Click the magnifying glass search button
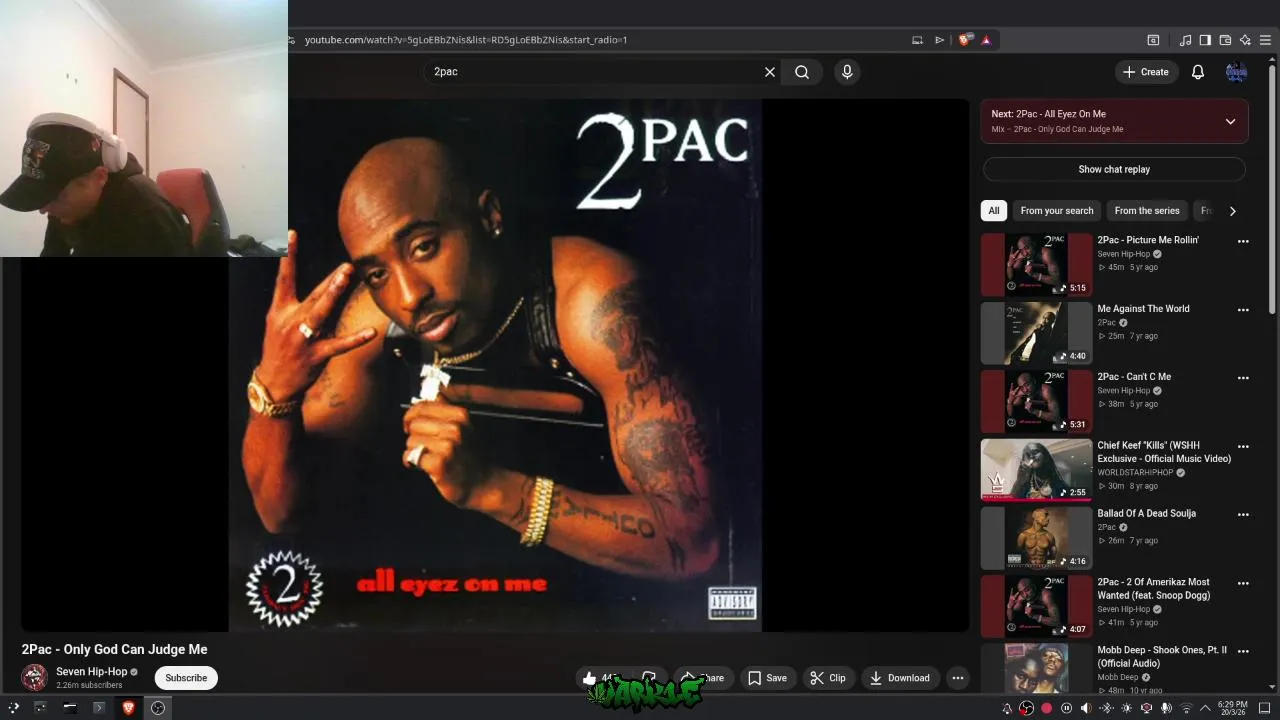 click(802, 72)
